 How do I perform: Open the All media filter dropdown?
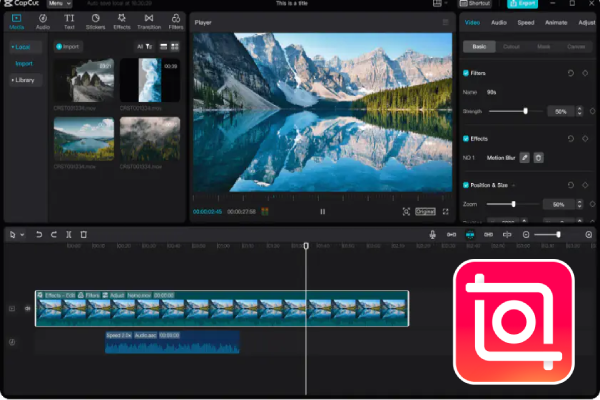[144, 47]
